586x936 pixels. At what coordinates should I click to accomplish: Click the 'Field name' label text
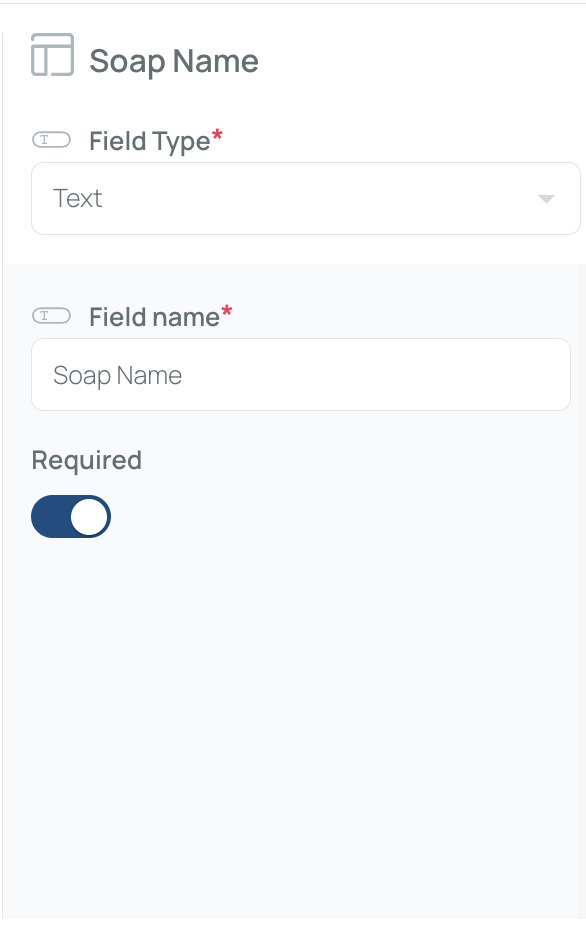[155, 317]
